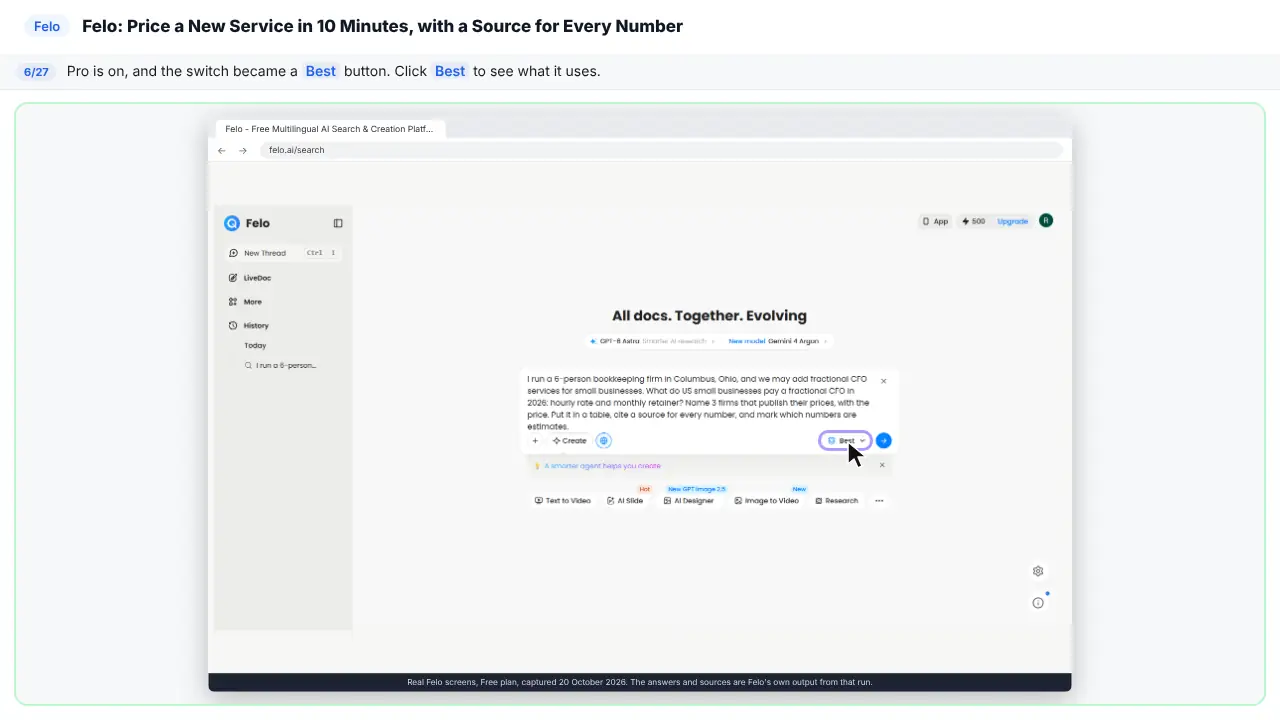Viewport: 1280px width, 720px height.
Task: Open the user avatar in top right
Action: point(1046,221)
